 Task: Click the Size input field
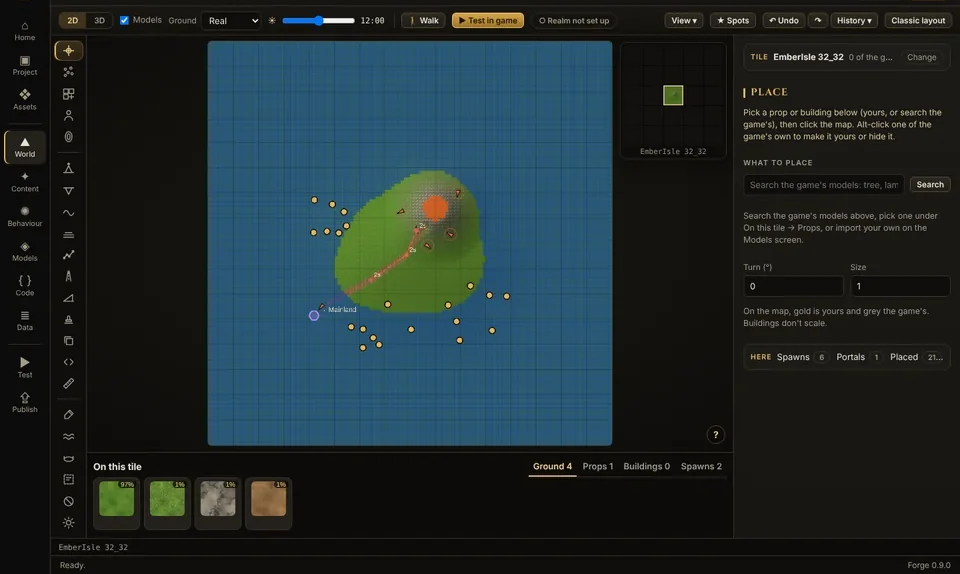899,286
